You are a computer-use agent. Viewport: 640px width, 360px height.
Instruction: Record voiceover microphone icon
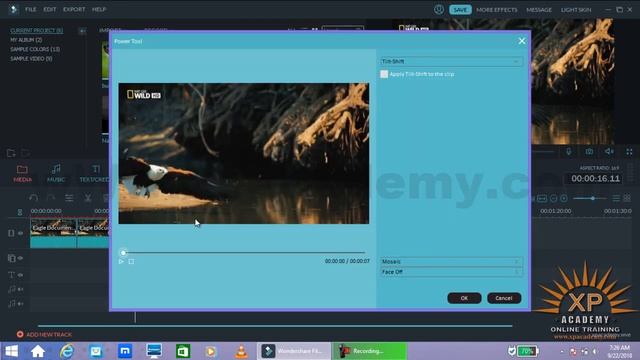point(569,151)
